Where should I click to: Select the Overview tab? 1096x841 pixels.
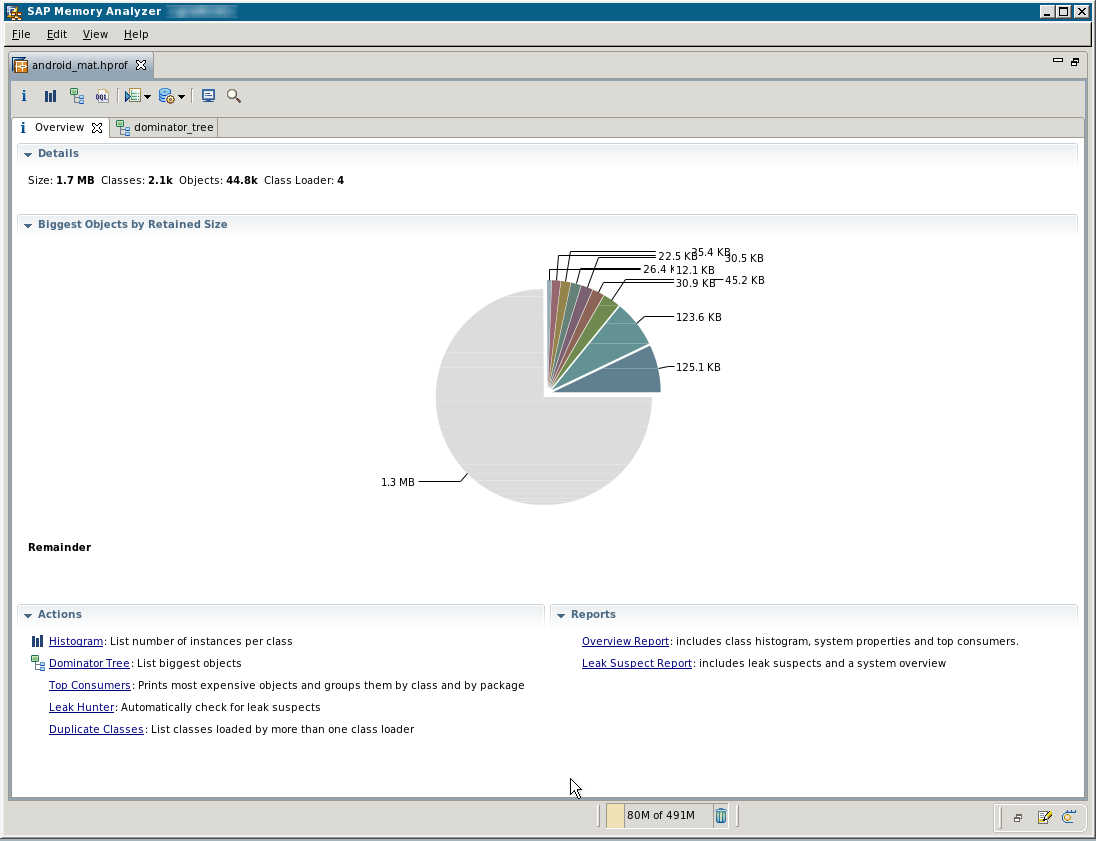click(x=59, y=127)
